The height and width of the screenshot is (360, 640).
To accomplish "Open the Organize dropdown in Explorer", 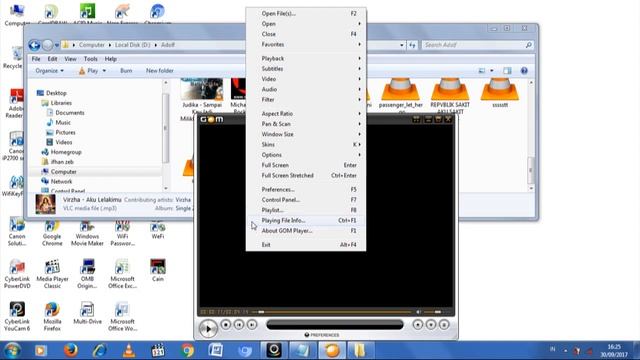I will pos(49,71).
